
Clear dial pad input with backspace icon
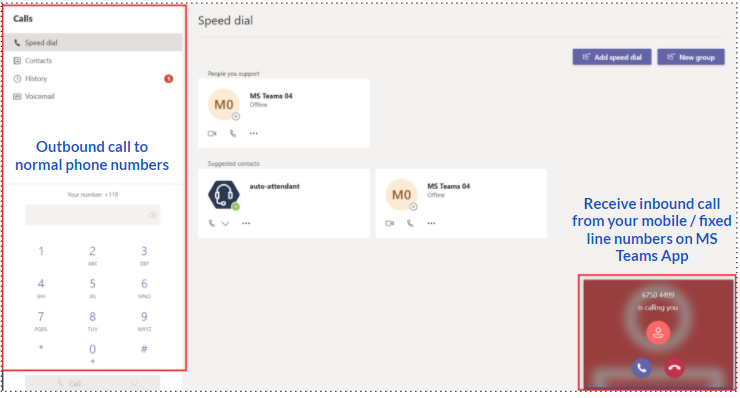click(152, 215)
